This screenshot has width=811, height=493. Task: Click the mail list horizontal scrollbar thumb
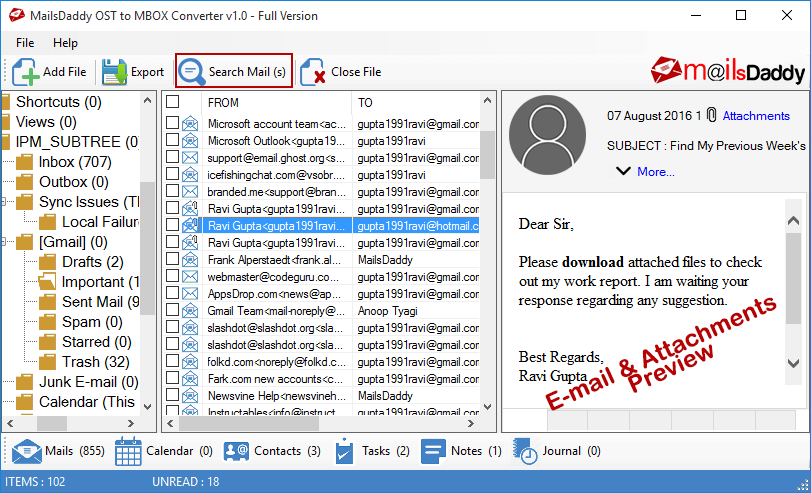[249, 423]
